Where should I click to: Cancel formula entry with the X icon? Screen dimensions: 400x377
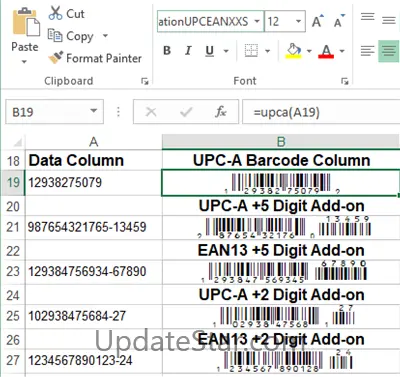coord(151,112)
